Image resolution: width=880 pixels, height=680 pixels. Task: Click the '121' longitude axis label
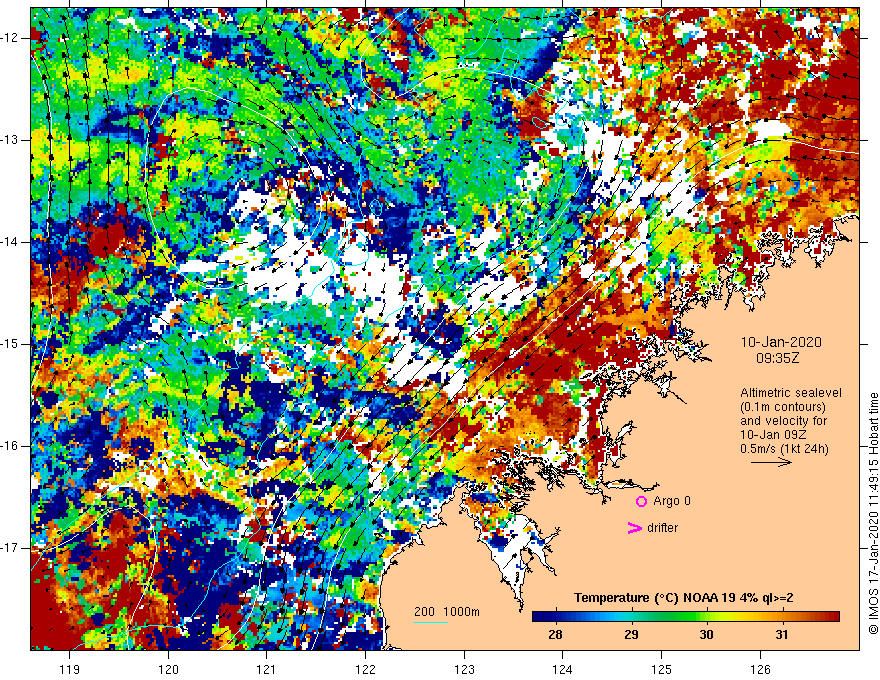click(266, 669)
